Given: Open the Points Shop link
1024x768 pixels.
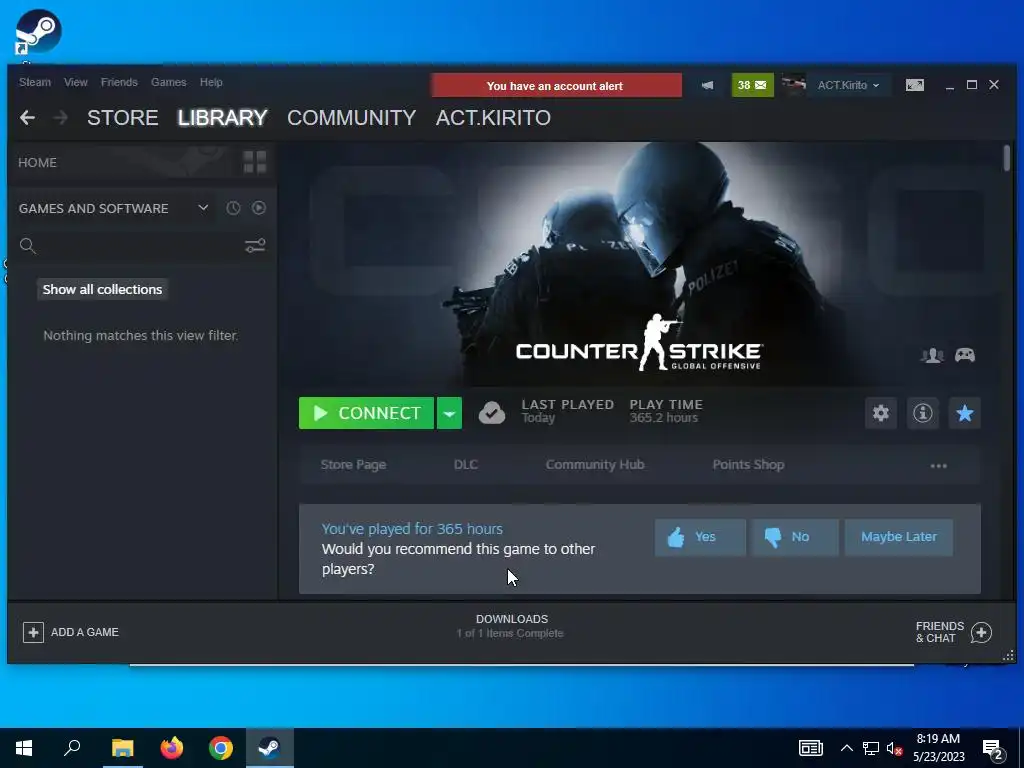Looking at the screenshot, I should (748, 464).
